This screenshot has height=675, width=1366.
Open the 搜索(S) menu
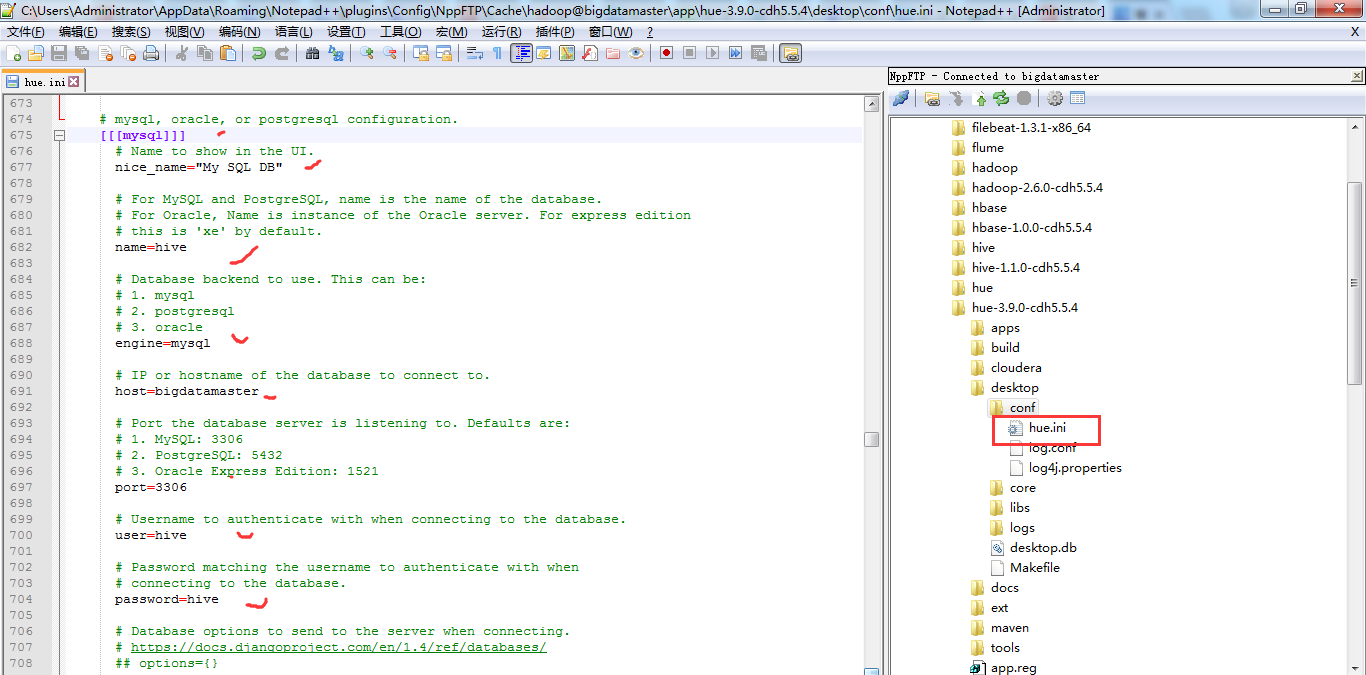(131, 32)
